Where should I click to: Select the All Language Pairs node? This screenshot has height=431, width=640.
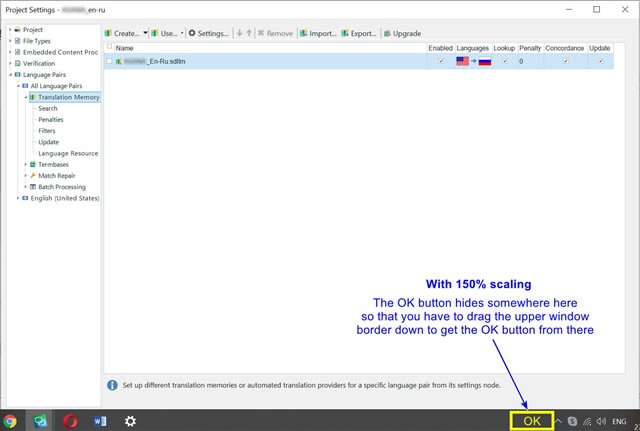coord(56,86)
